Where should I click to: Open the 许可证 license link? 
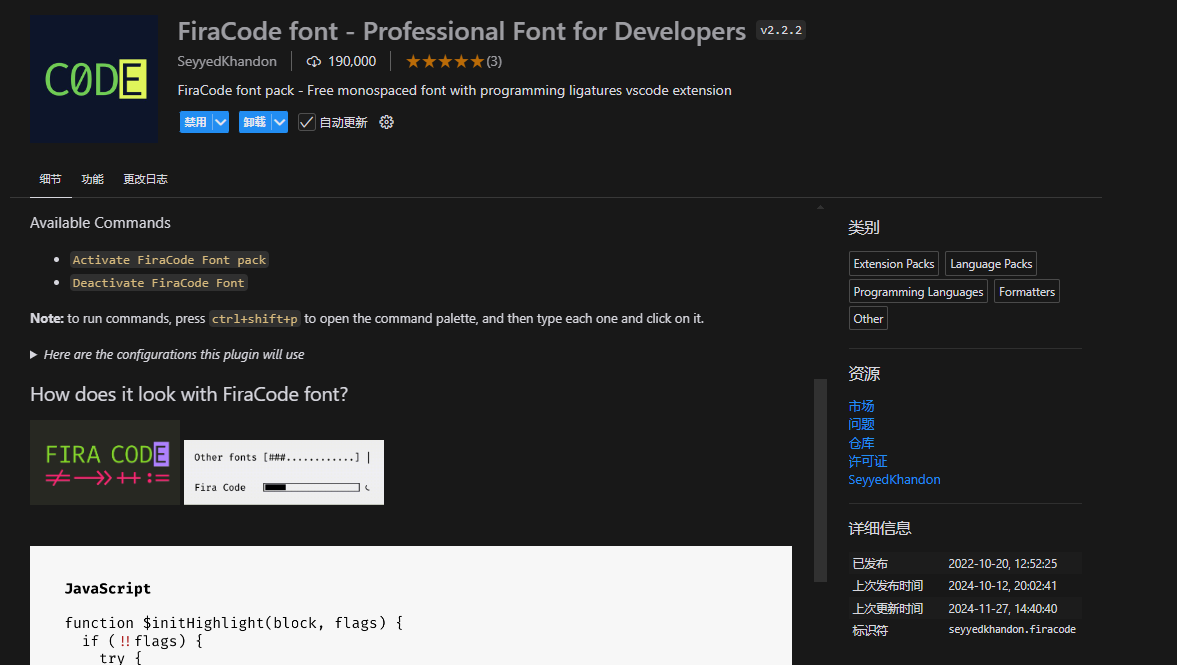(x=868, y=461)
